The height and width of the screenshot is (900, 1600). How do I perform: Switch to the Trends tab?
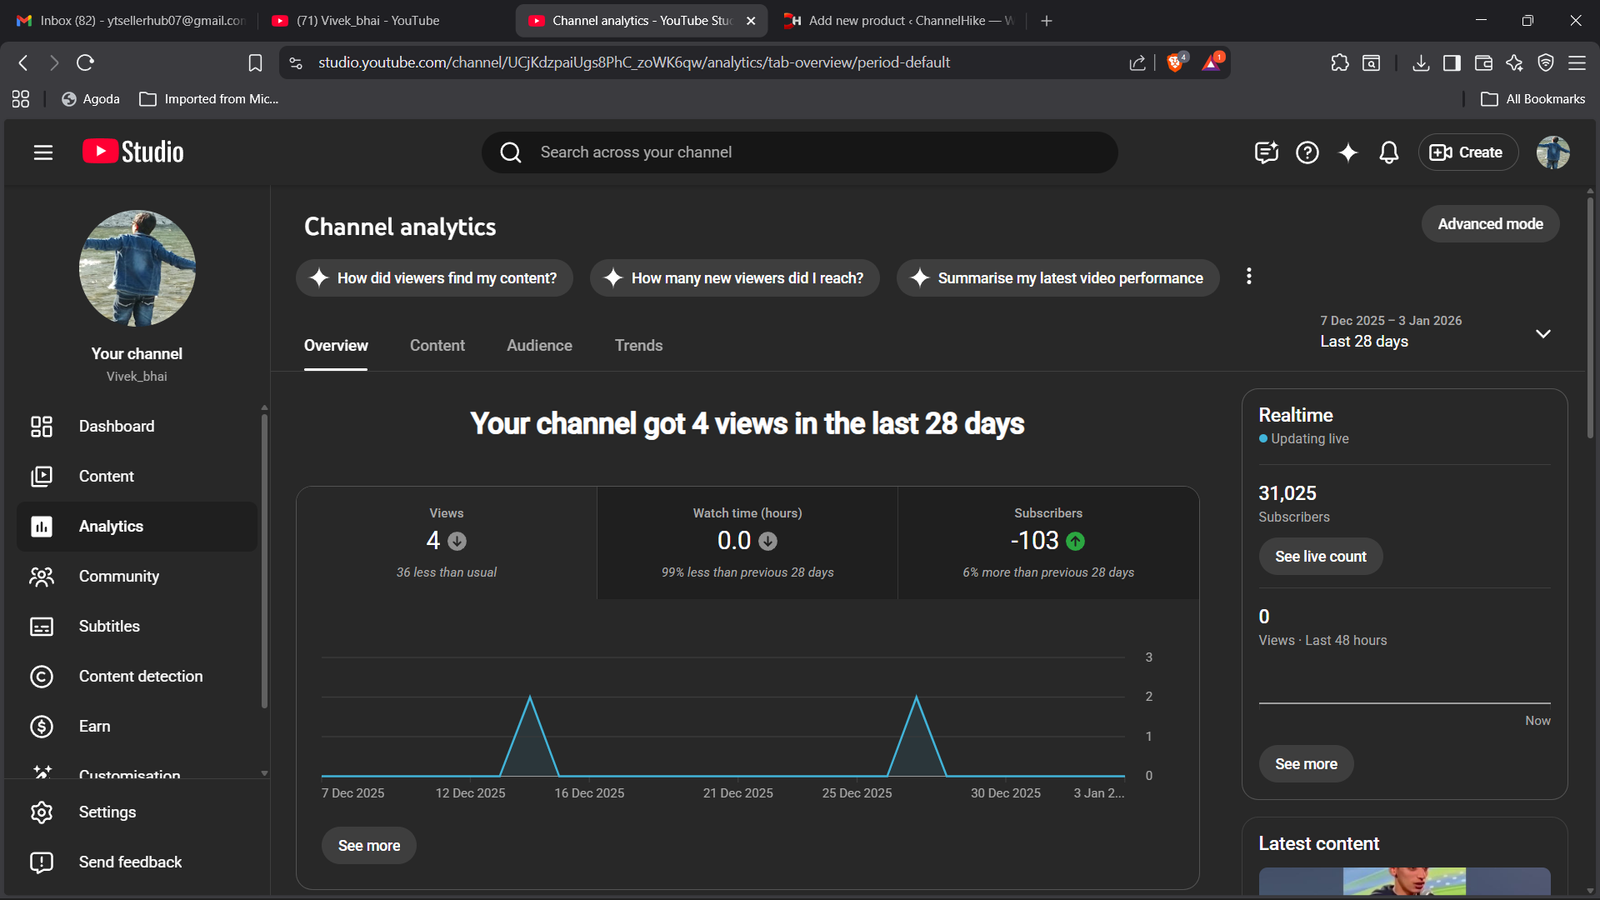(x=638, y=345)
